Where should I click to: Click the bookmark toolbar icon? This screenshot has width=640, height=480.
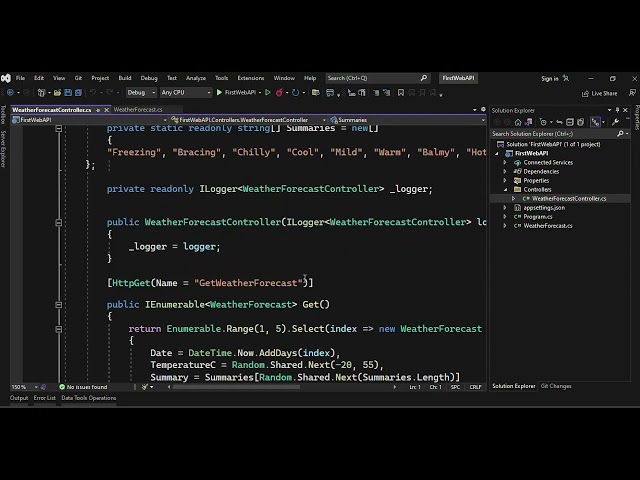coord(401,93)
